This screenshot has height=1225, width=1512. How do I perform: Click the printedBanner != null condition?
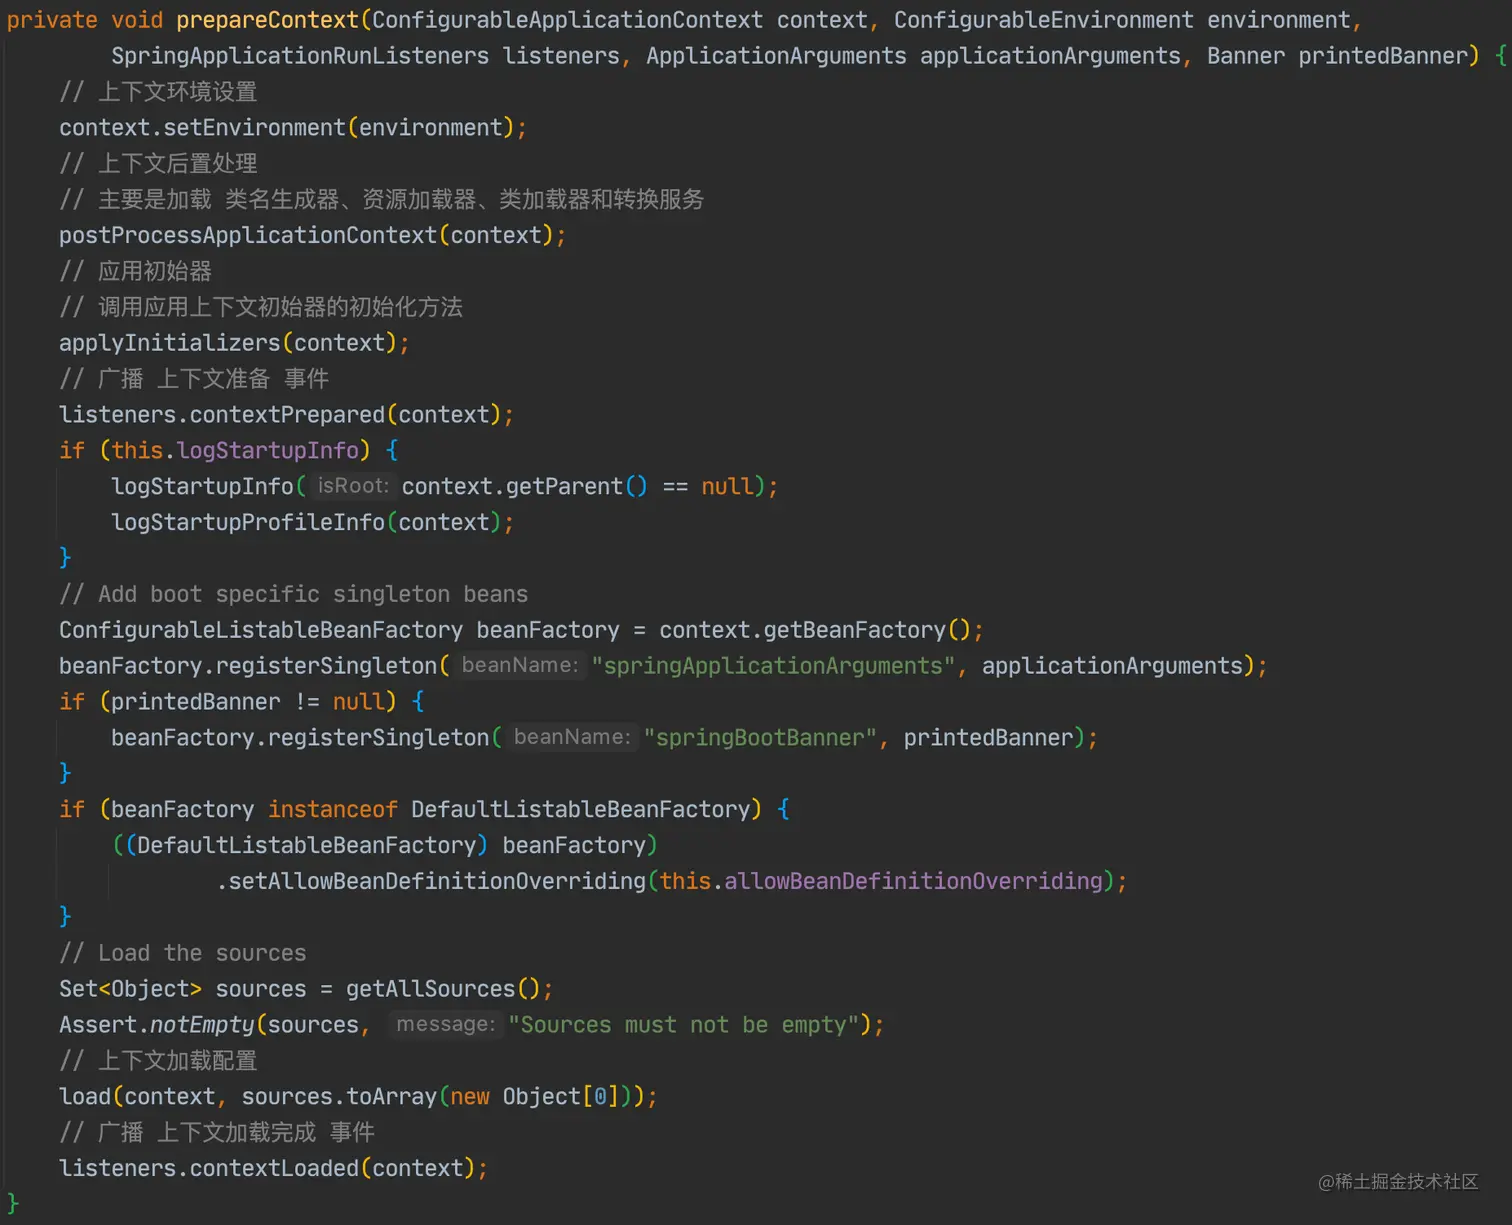(x=247, y=702)
